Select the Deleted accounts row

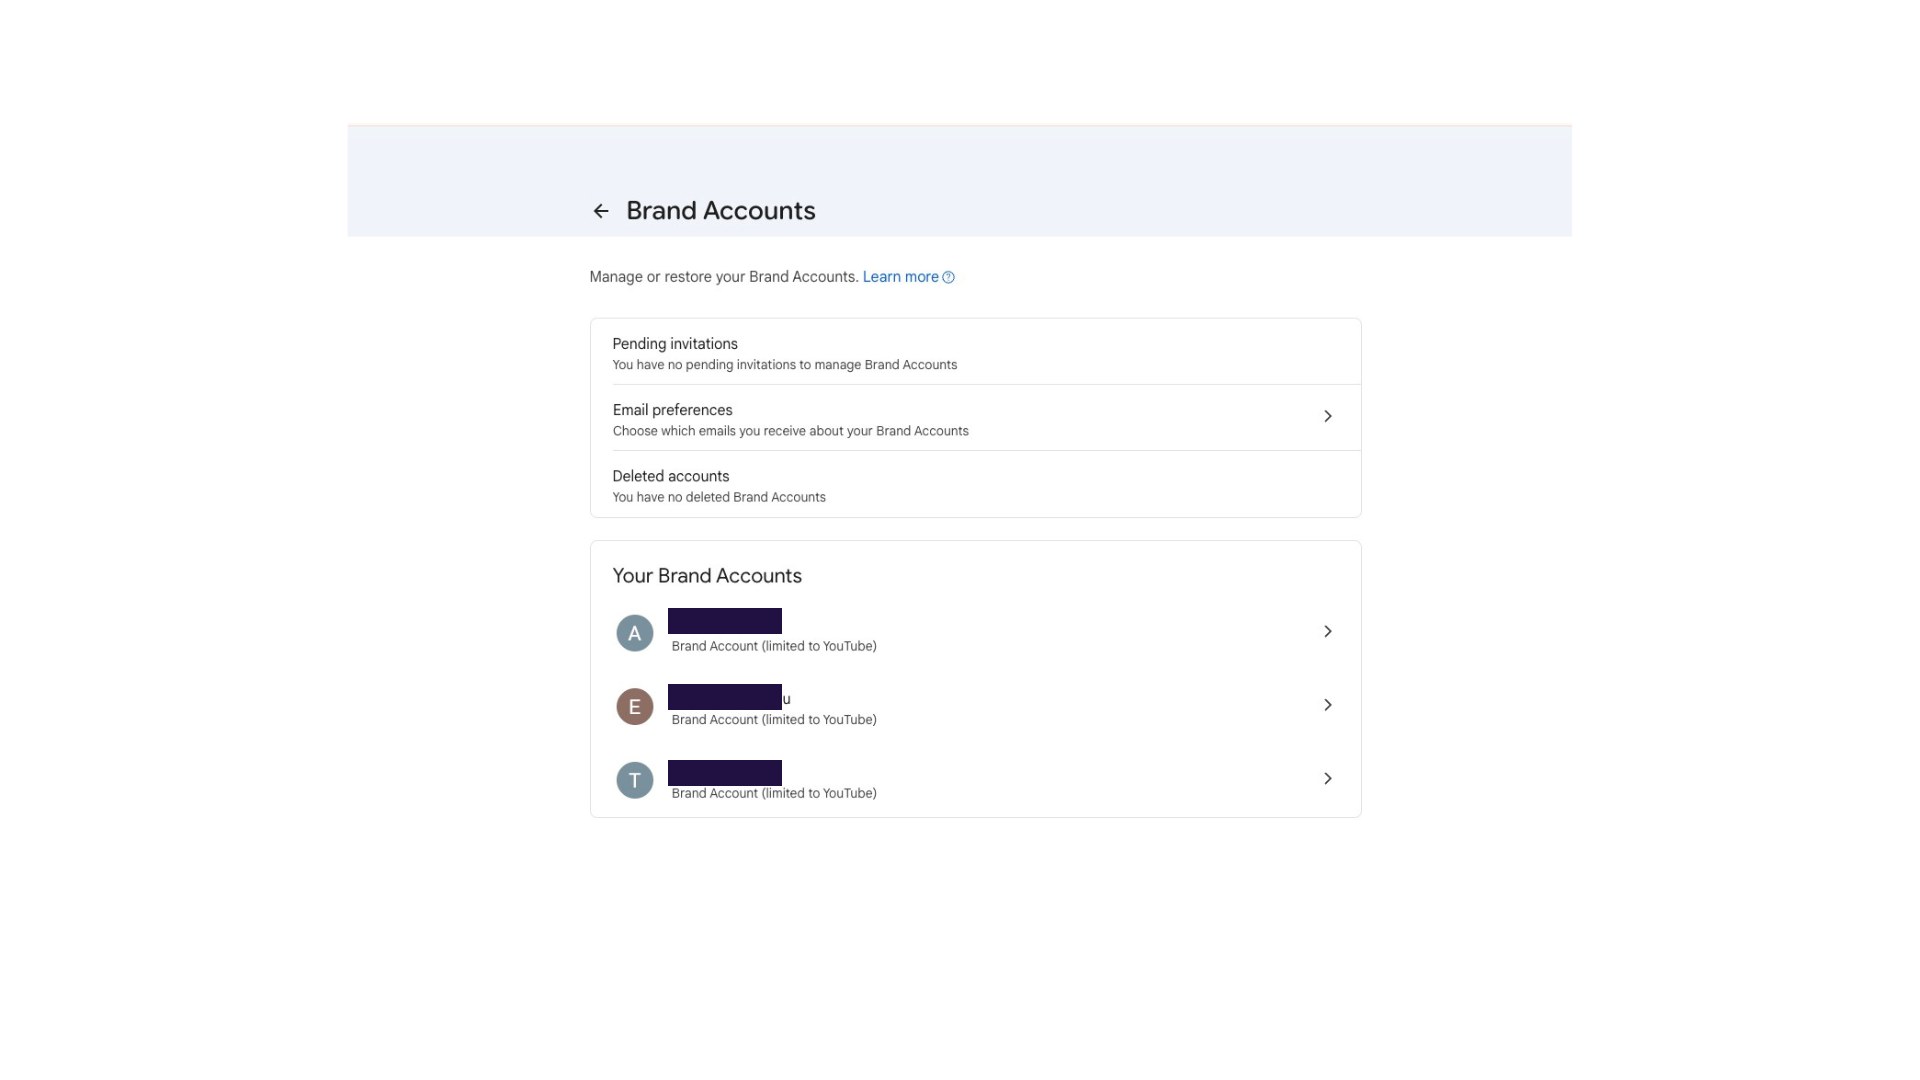671,476
